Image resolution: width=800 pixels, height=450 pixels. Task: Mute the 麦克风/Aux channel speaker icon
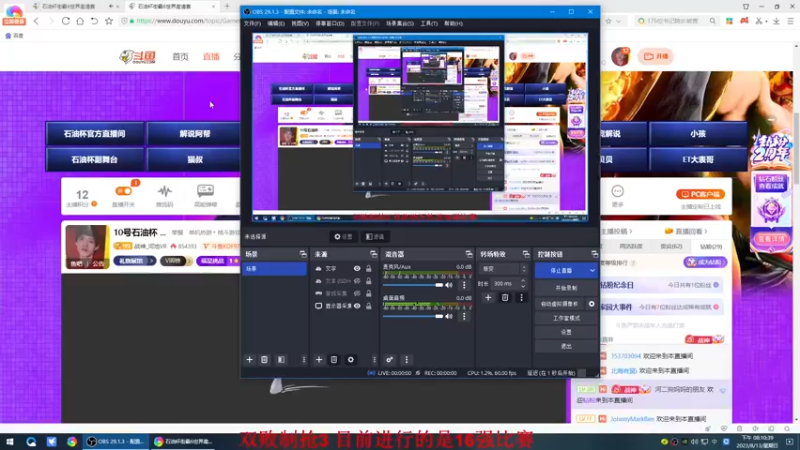pos(449,285)
